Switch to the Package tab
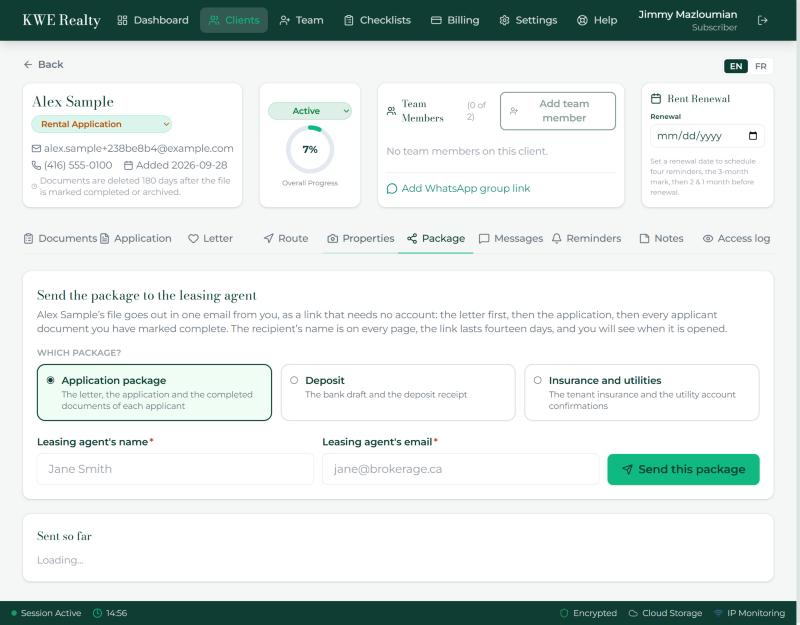The width and height of the screenshot is (800, 625). [436, 238]
